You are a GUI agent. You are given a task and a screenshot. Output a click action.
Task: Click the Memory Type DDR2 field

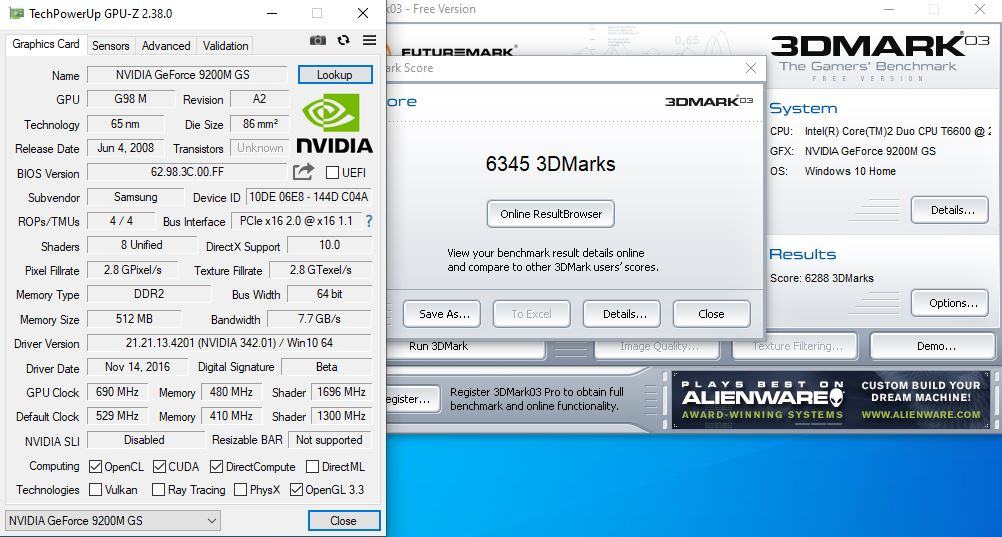tap(149, 294)
